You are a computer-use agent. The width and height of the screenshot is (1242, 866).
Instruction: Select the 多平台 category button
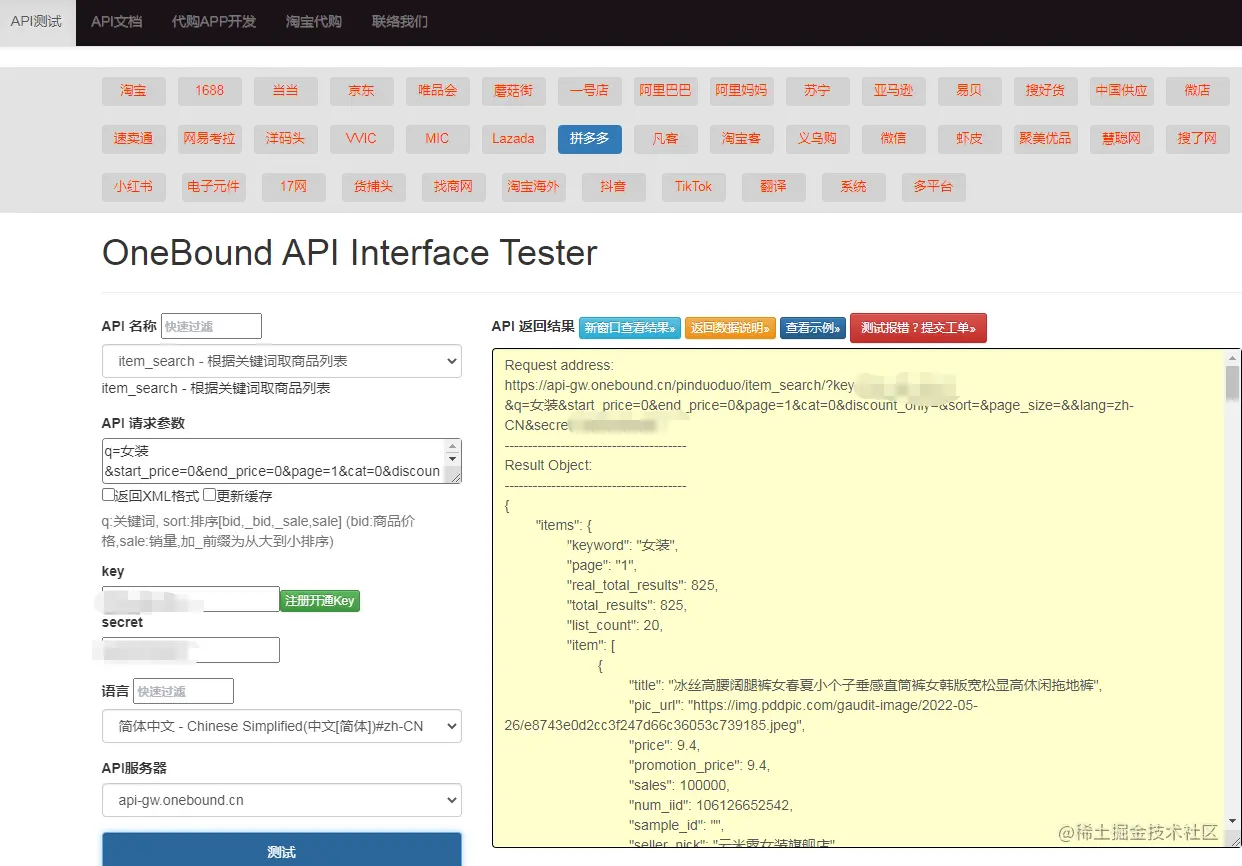point(934,187)
